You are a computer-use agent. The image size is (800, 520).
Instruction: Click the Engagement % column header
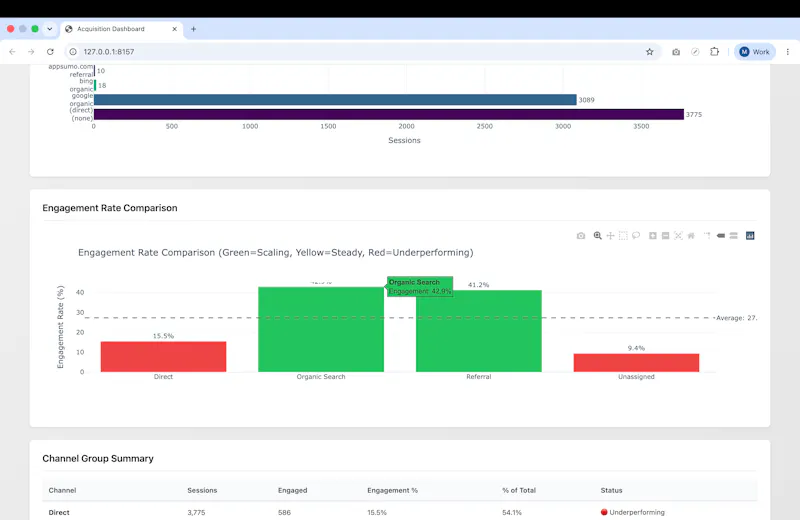(x=392, y=490)
